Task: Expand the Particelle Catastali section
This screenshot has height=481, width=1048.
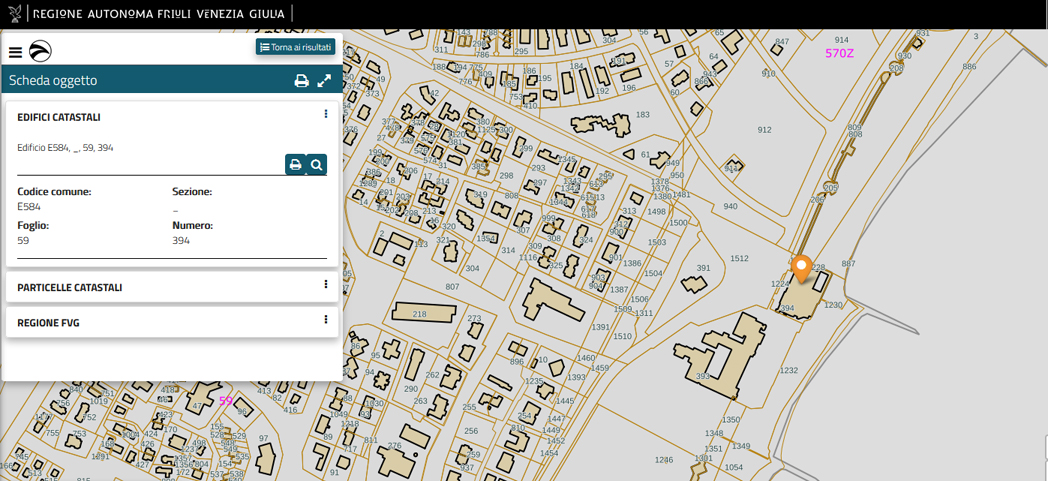Action: 70,287
